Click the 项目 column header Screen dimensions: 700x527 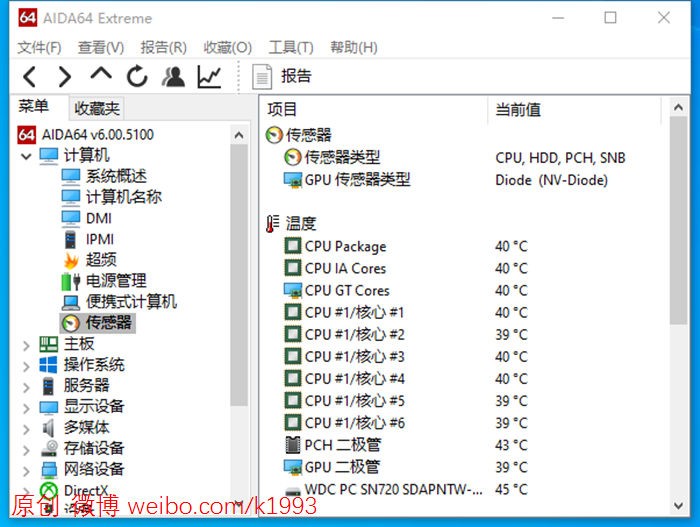pyautogui.click(x=282, y=109)
